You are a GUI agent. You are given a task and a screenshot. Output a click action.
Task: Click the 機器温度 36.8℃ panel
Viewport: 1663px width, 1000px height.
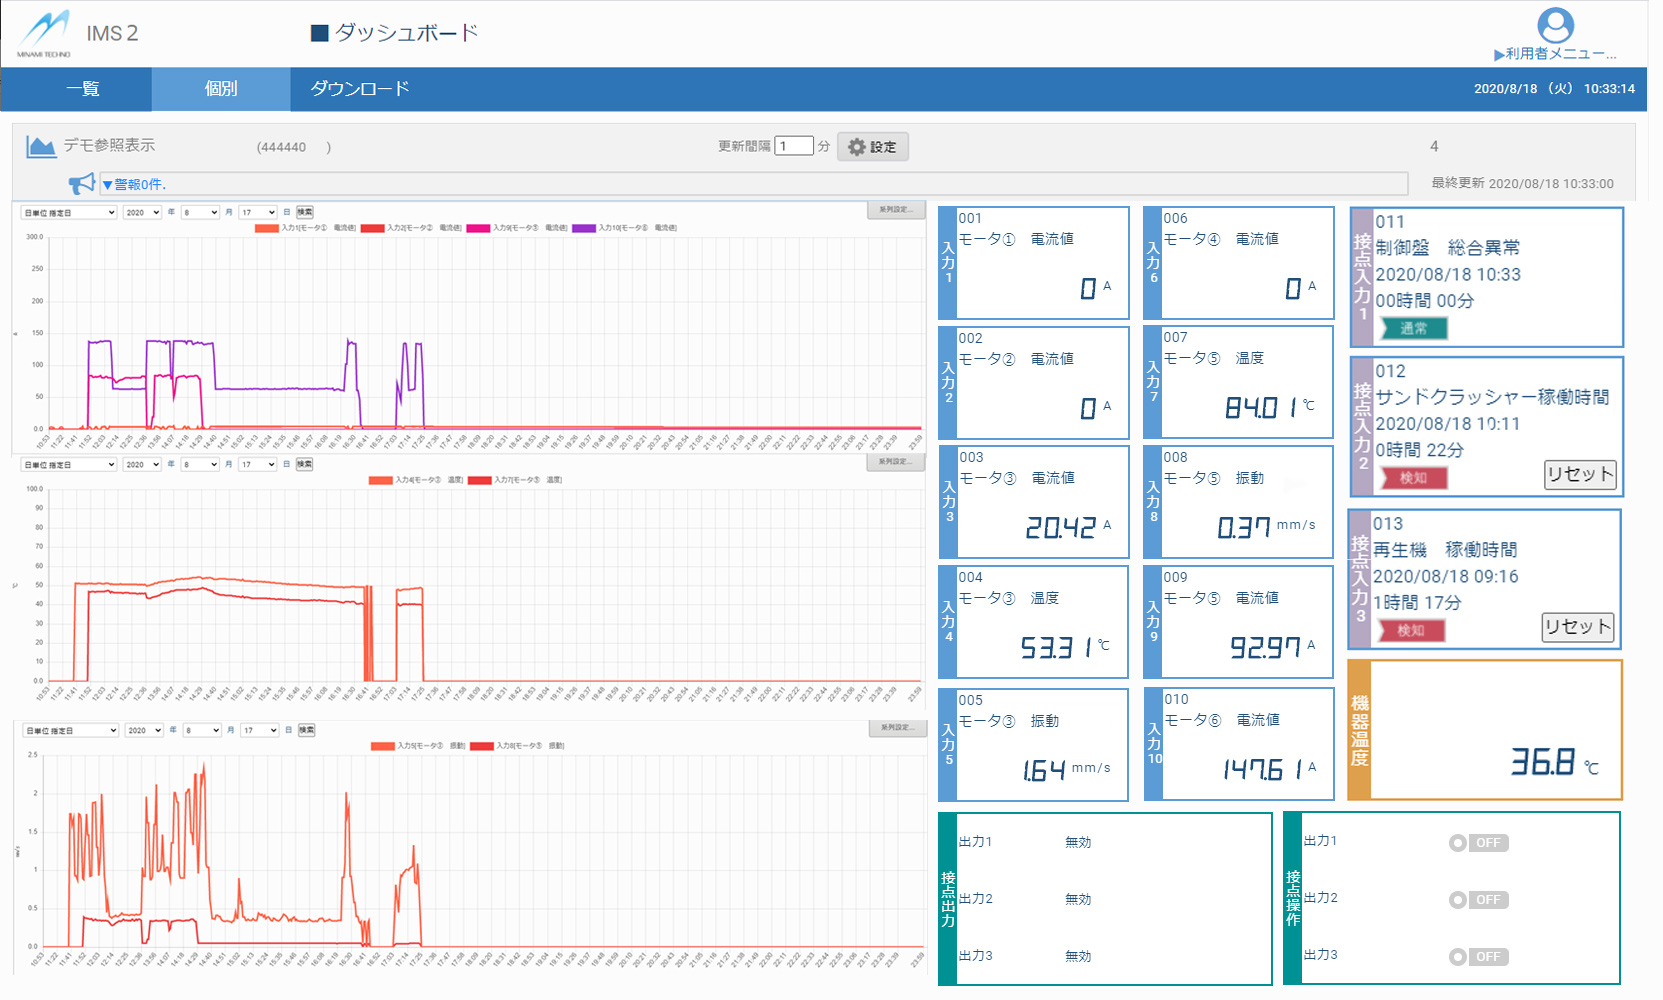[1485, 730]
